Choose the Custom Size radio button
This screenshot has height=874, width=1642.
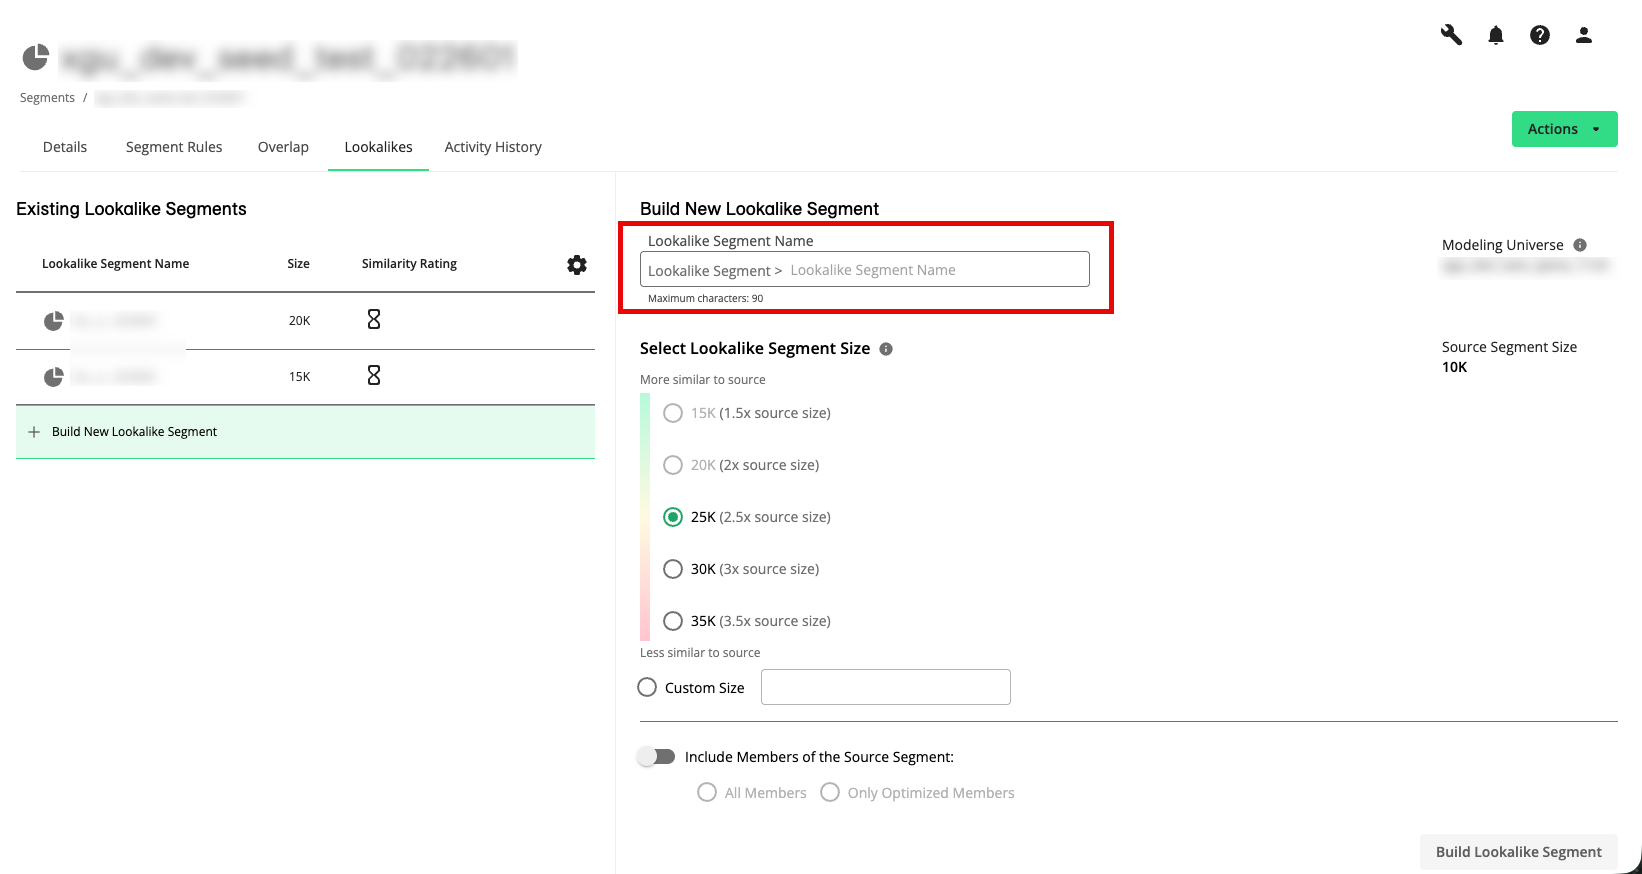(647, 688)
